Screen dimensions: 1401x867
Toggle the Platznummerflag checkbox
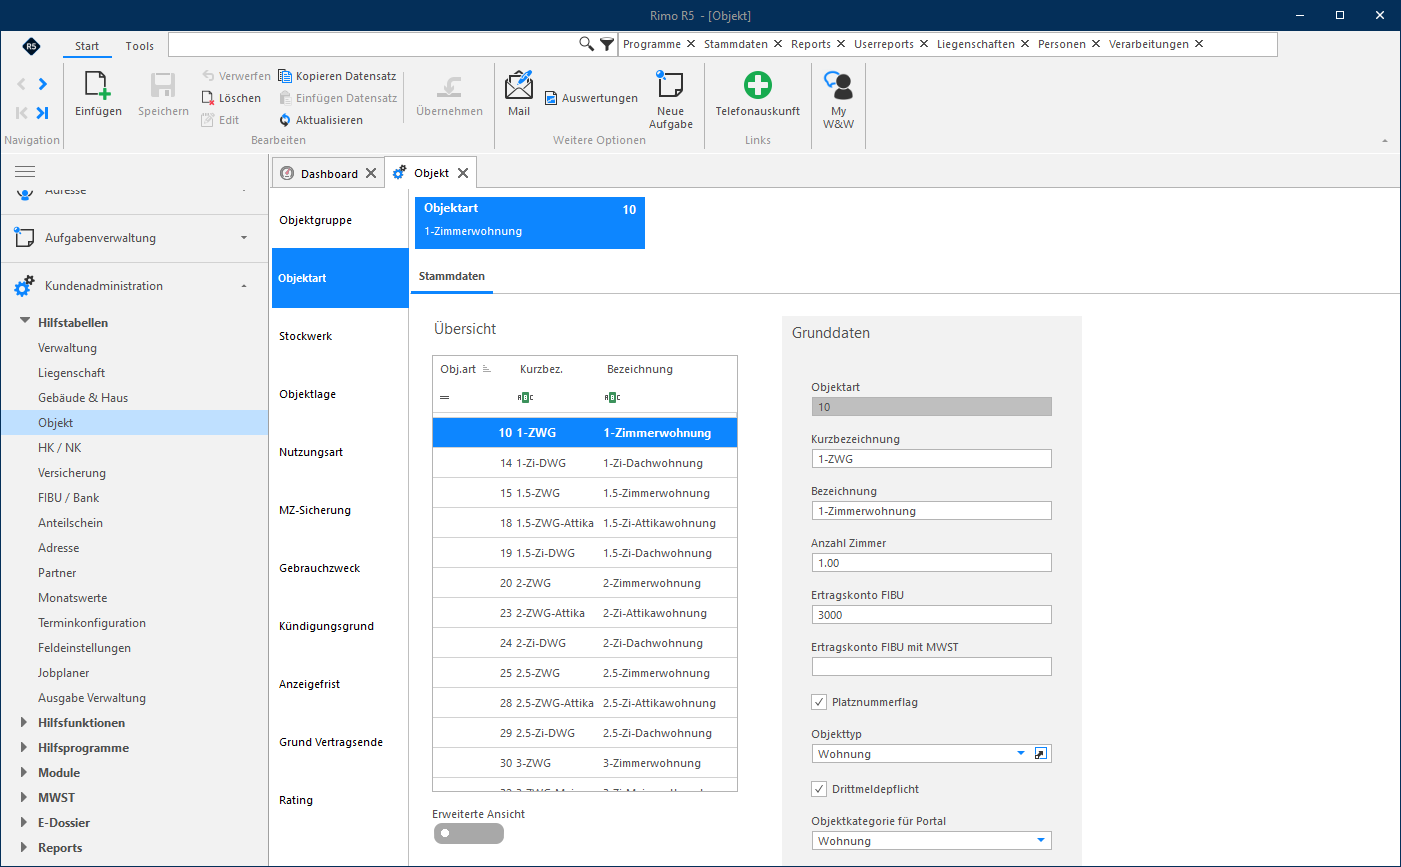point(819,702)
